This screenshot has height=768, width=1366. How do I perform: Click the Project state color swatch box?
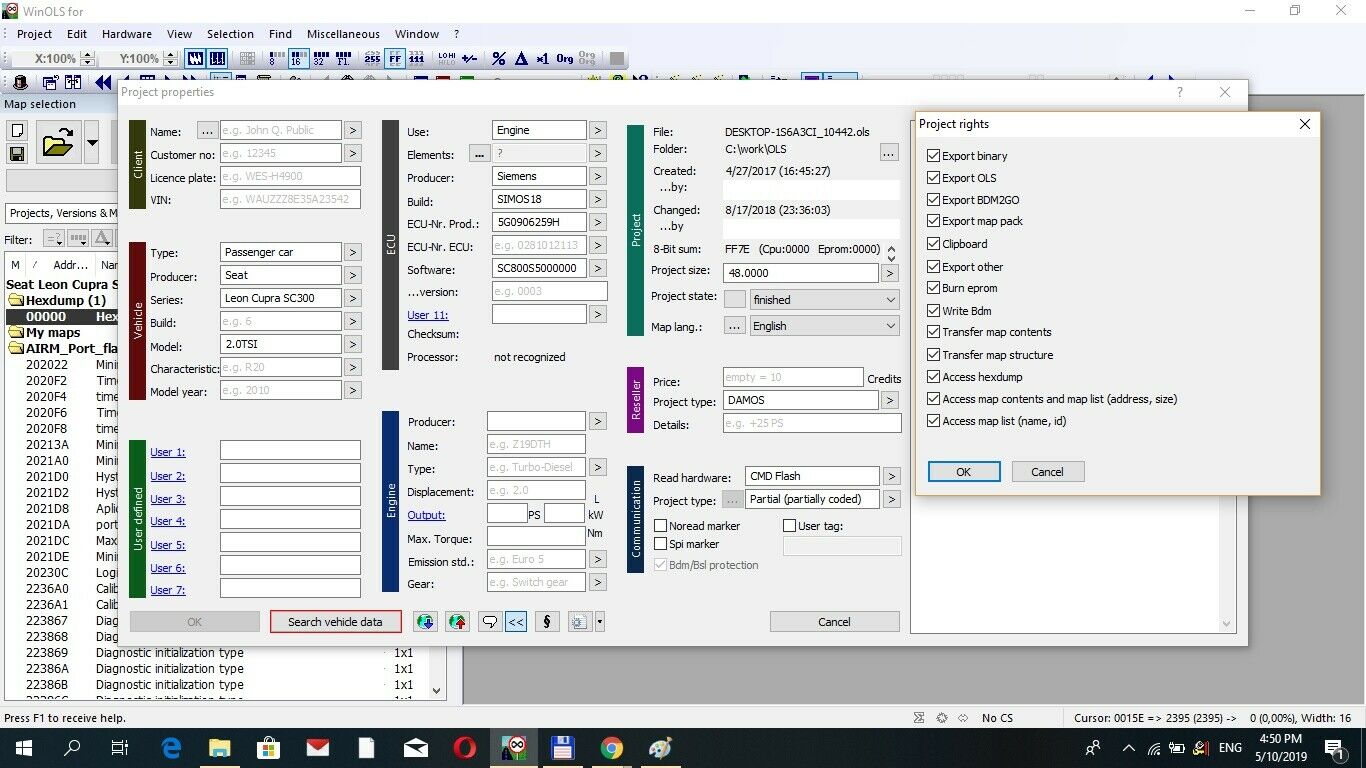pyautogui.click(x=734, y=299)
